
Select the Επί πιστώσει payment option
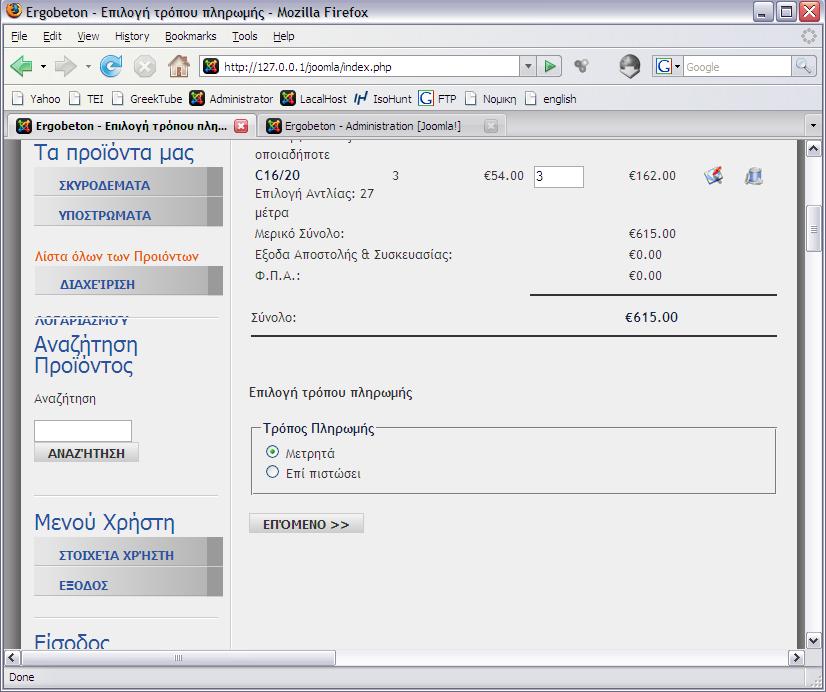pos(272,472)
